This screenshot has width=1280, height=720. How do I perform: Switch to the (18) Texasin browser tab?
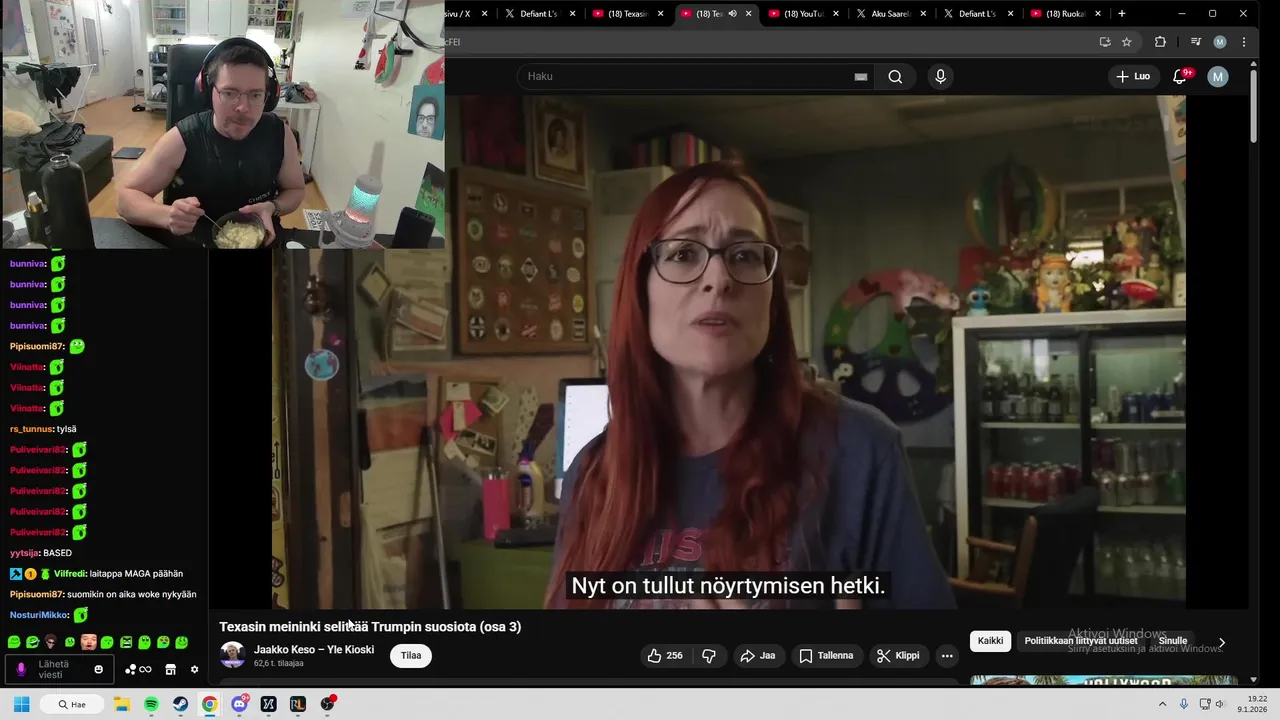pyautogui.click(x=628, y=14)
